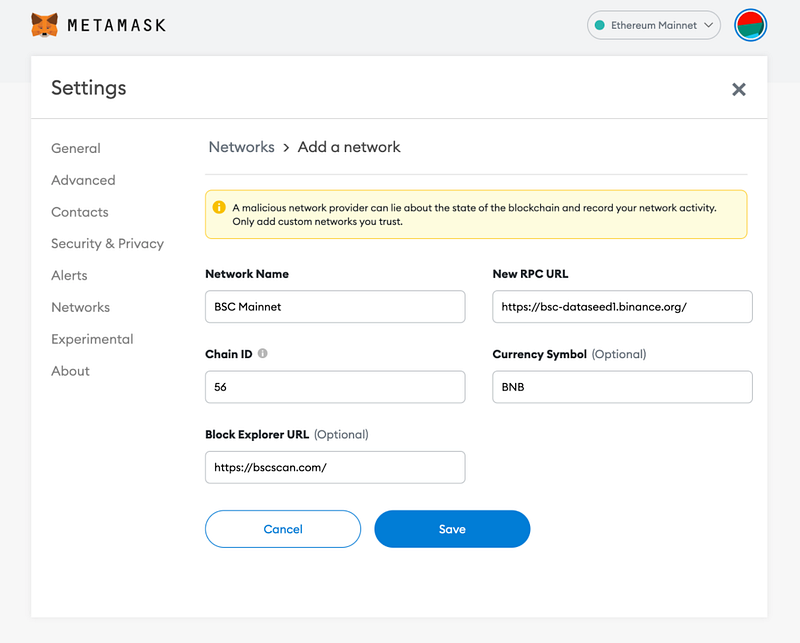
Task: Save the new network
Action: point(452,529)
